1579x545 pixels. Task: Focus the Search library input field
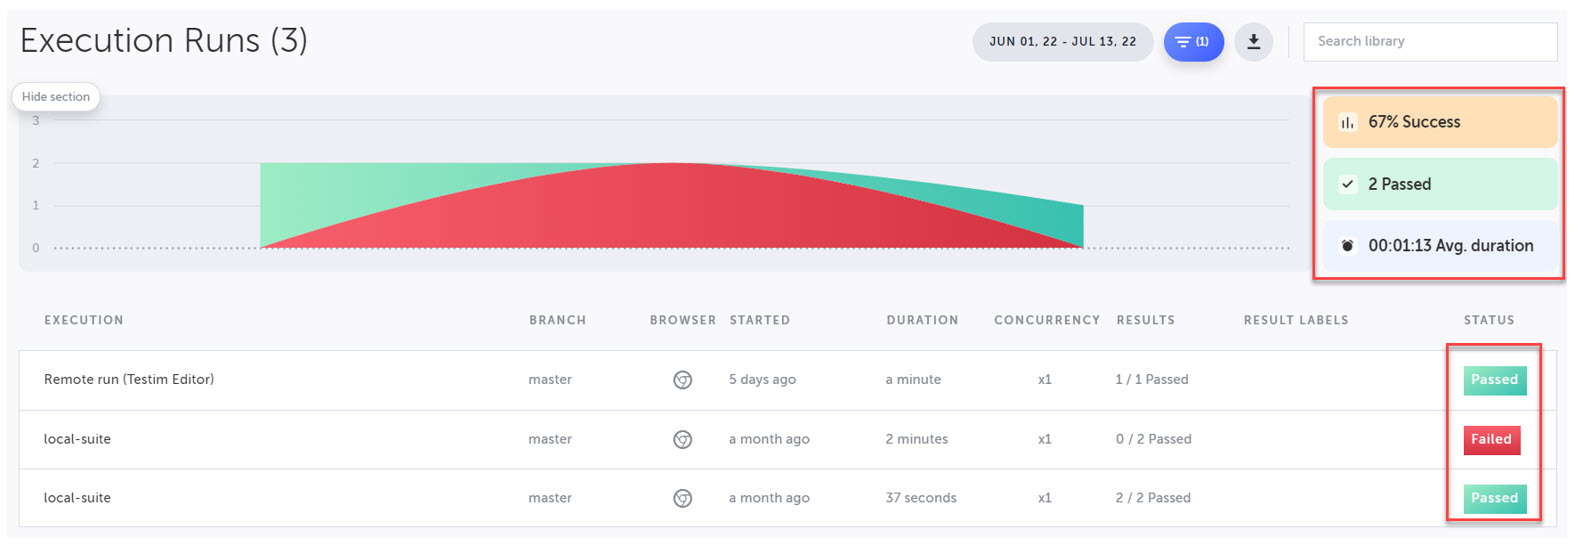pyautogui.click(x=1429, y=42)
